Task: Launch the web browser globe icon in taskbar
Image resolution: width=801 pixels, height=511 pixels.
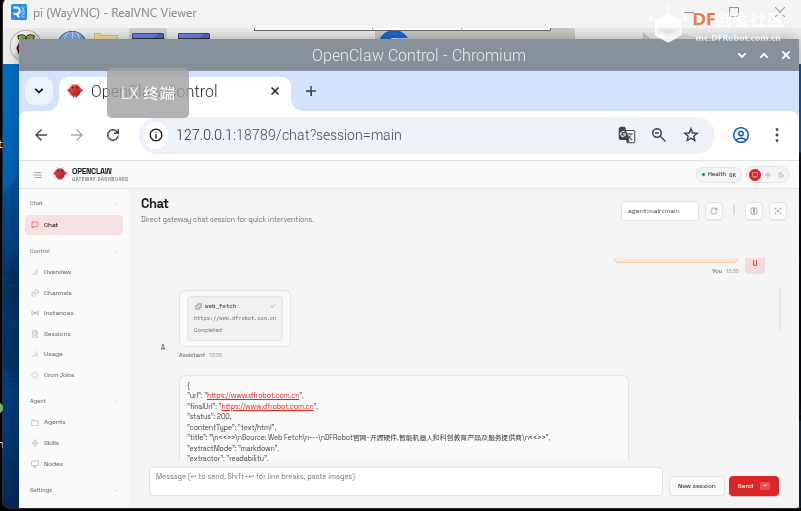Action: [72, 36]
